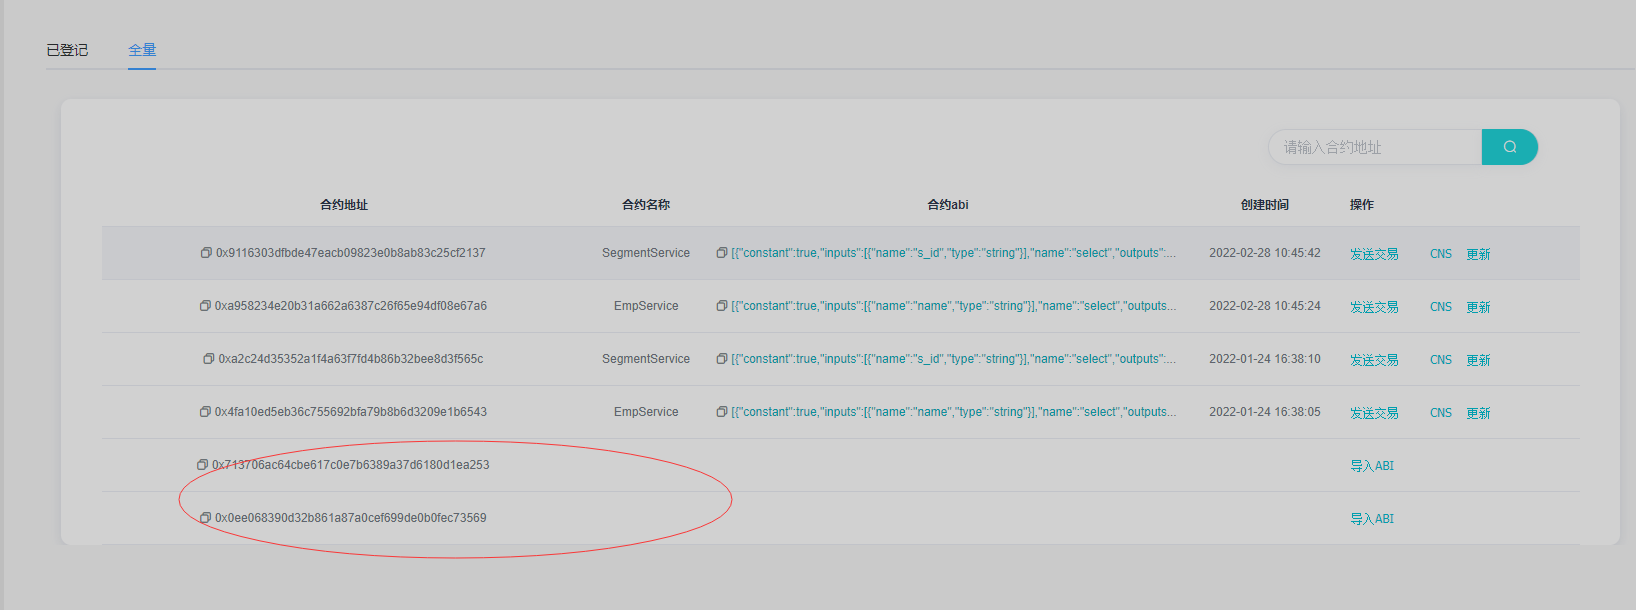This screenshot has height=610, width=1636.
Task: Copy address 0x0ee068390d32b861a87a0cef699de0b0fec73569
Action: click(x=205, y=518)
